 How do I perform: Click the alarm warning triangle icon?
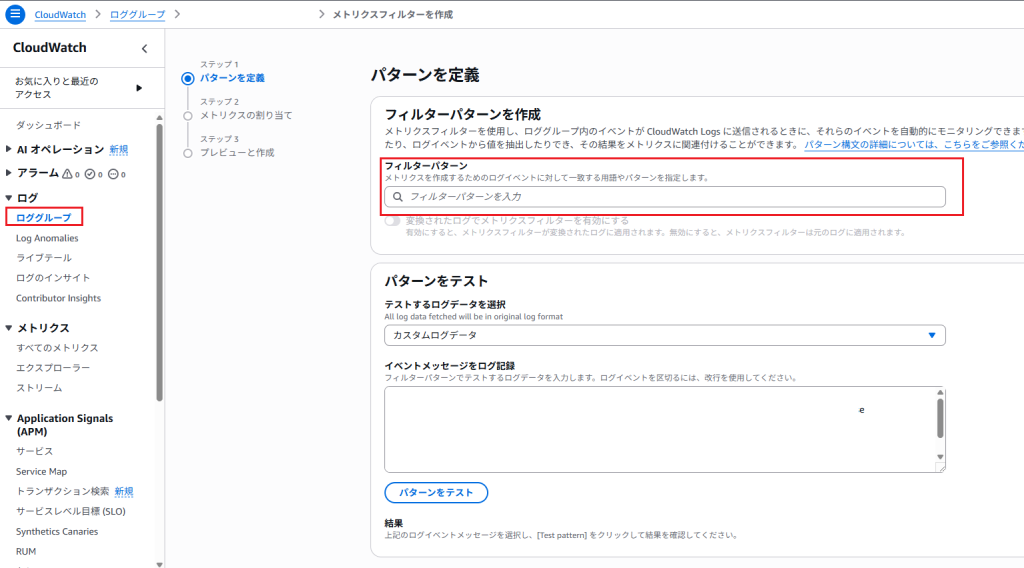coord(67,174)
